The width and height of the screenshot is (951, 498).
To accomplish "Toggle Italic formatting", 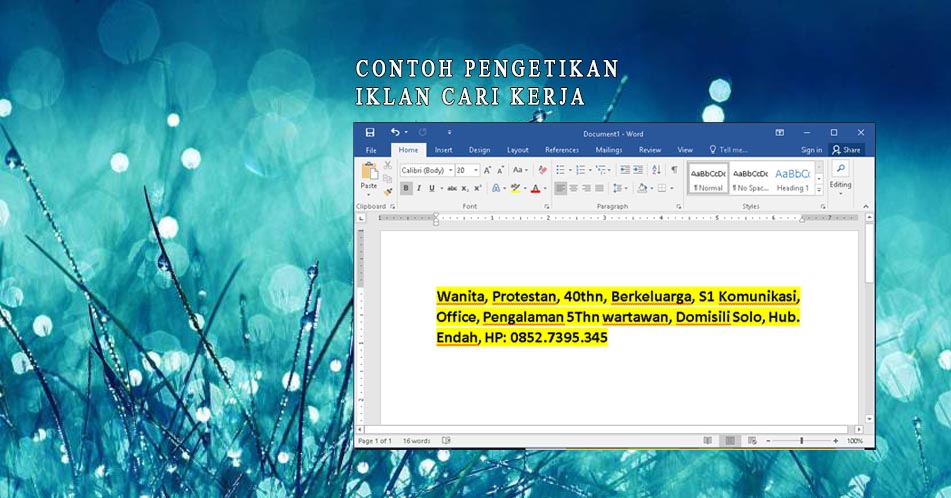I will click(x=418, y=189).
